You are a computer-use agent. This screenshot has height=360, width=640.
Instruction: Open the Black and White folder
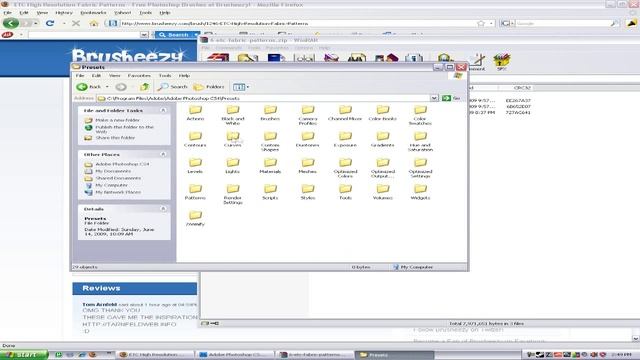coord(233,115)
